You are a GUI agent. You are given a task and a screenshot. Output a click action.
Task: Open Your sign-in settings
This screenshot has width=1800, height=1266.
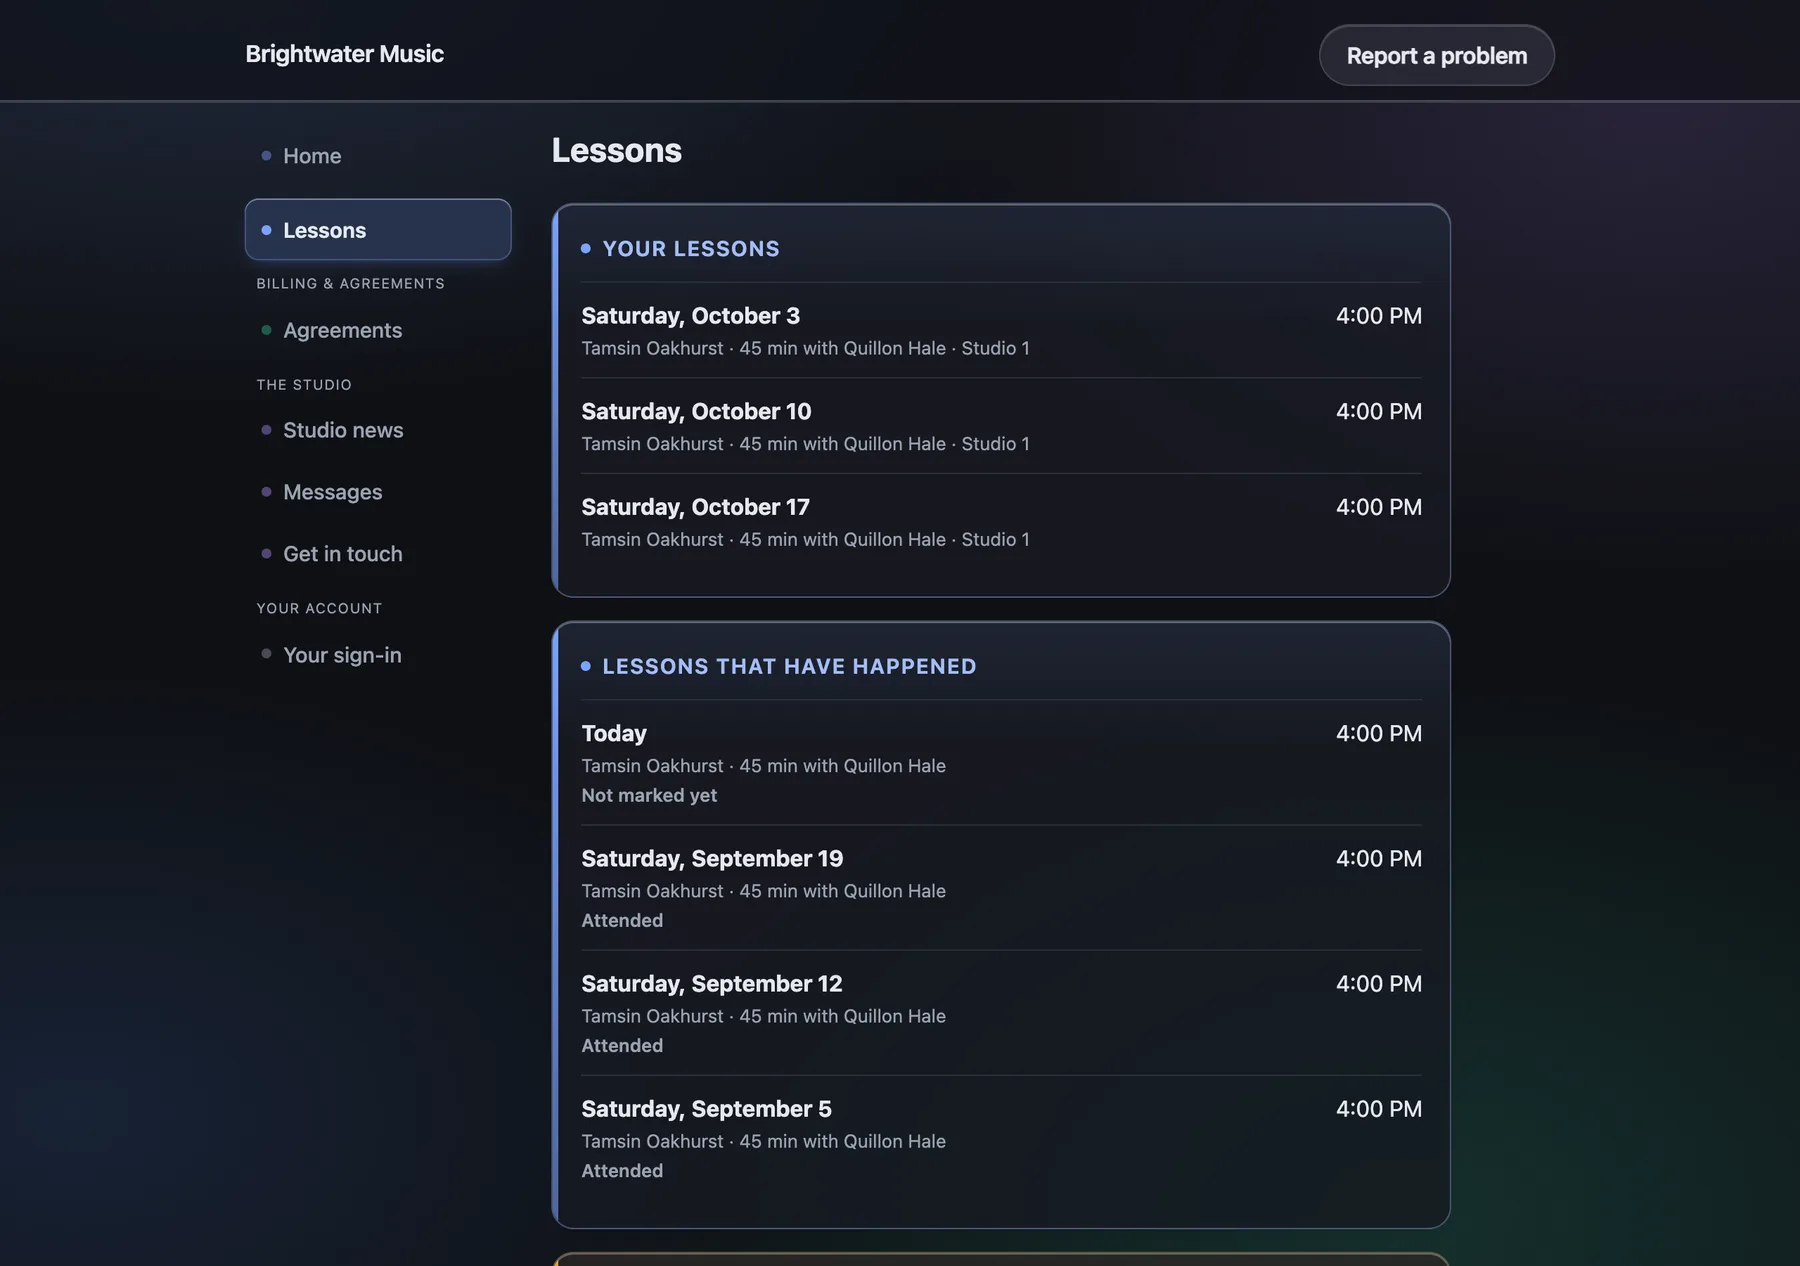point(378,655)
